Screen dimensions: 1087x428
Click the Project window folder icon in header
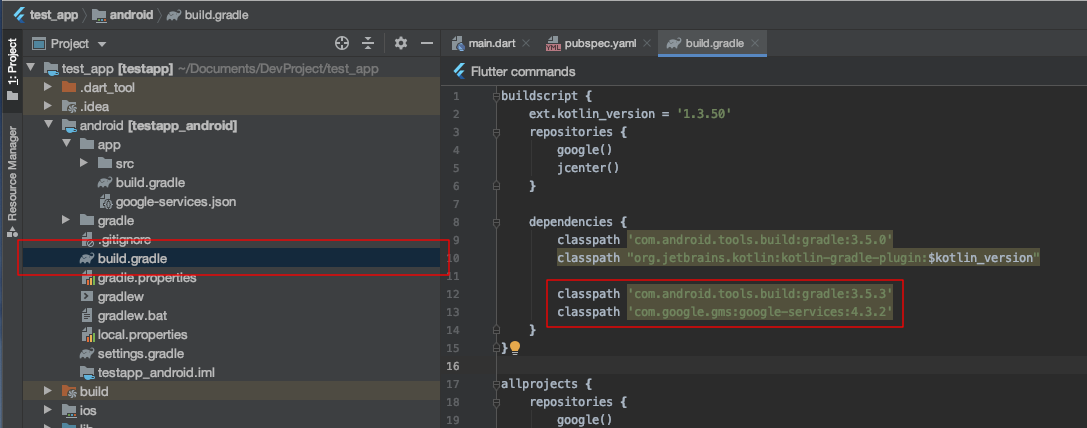click(40, 43)
